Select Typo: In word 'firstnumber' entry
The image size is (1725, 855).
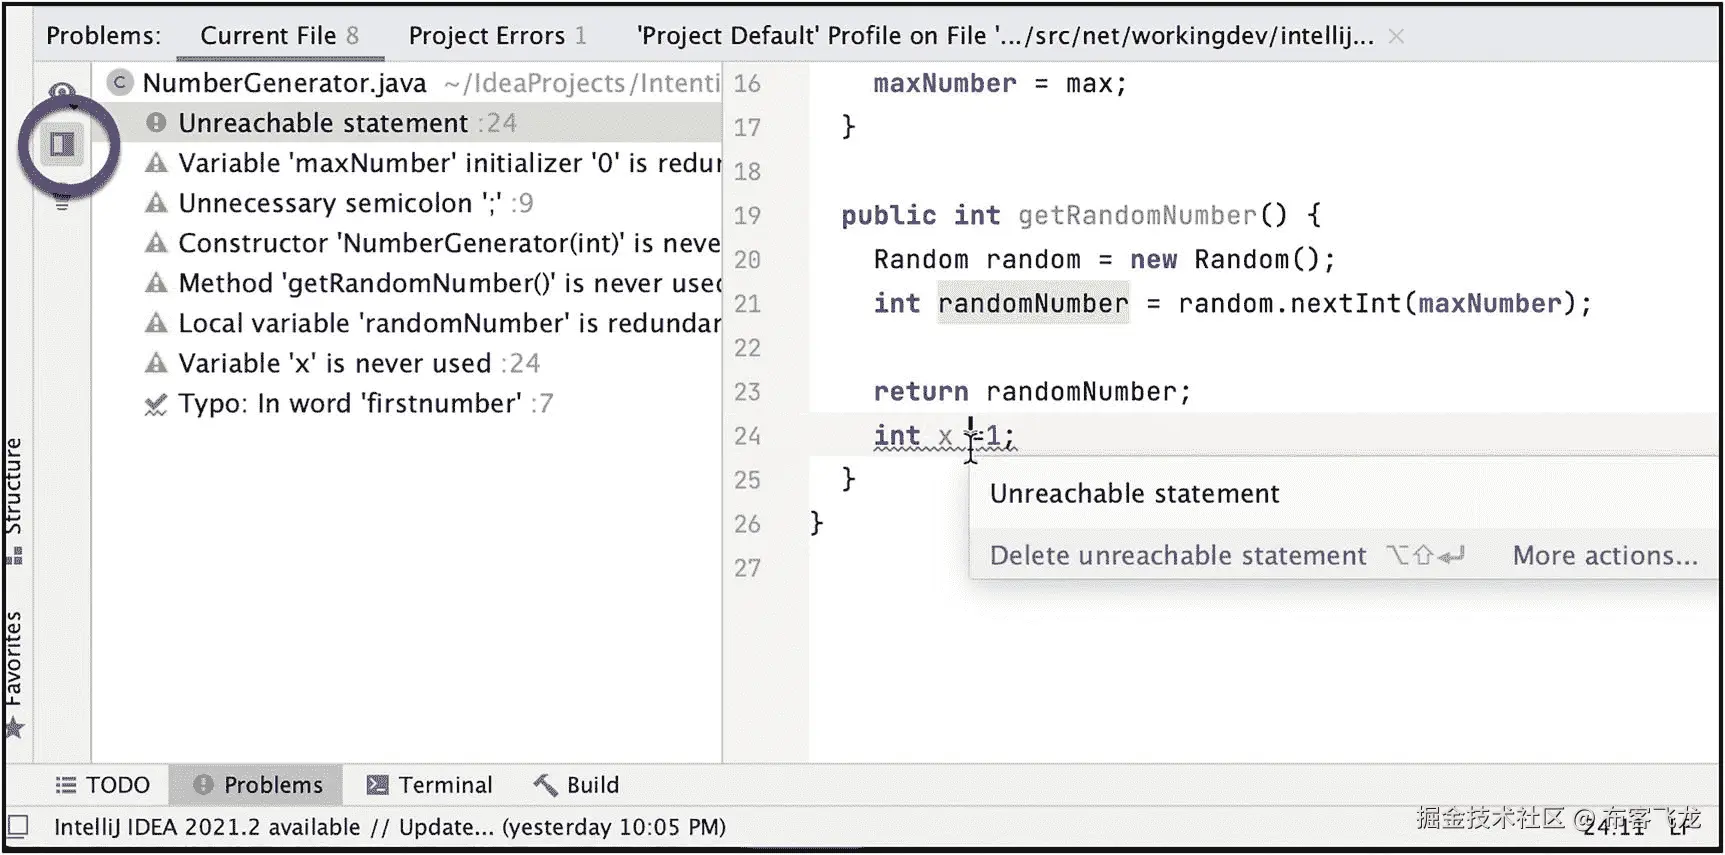[349, 403]
